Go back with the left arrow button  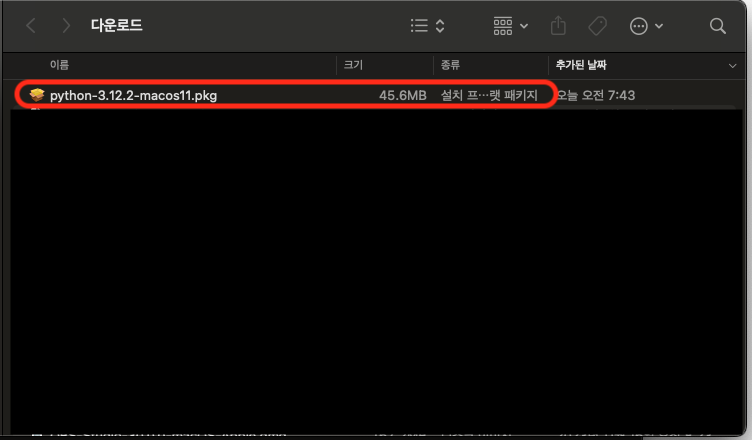click(31, 25)
